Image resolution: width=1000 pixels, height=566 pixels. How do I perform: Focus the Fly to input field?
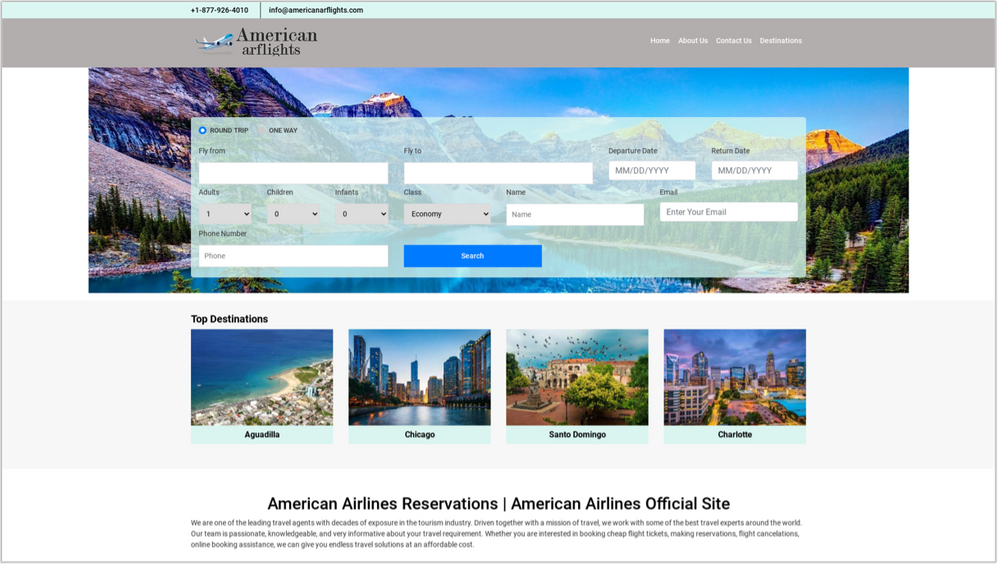(x=499, y=174)
